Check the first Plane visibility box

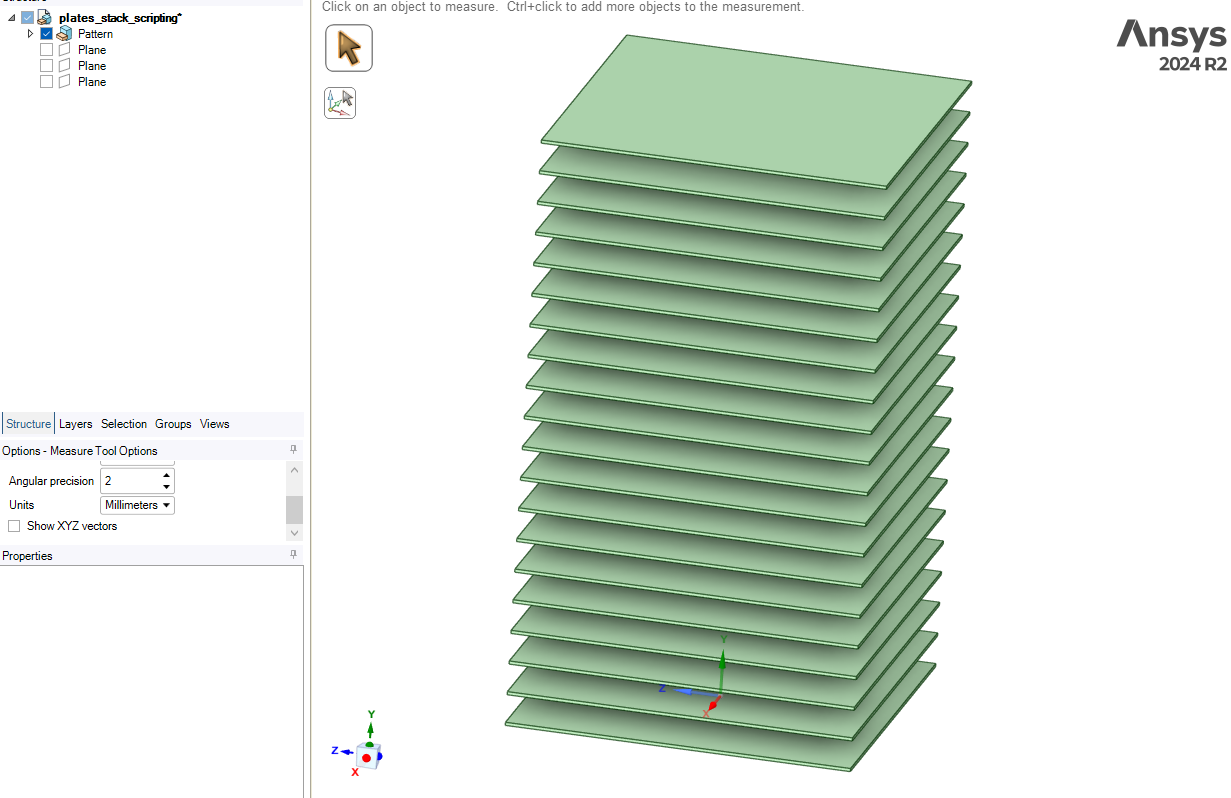point(46,50)
